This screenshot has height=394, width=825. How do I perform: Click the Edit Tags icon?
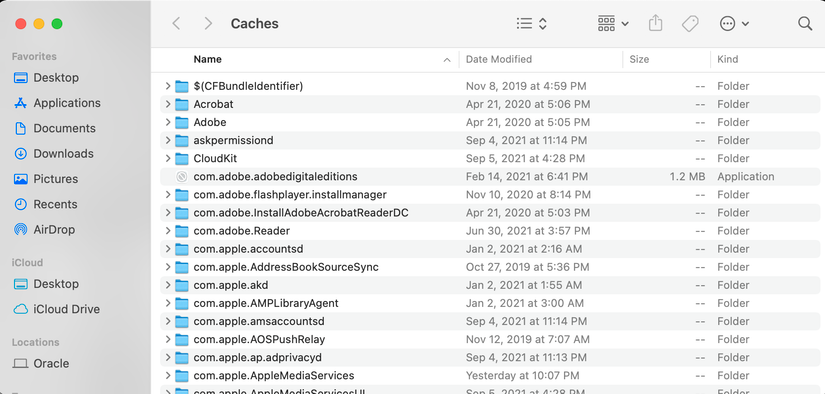(x=690, y=24)
